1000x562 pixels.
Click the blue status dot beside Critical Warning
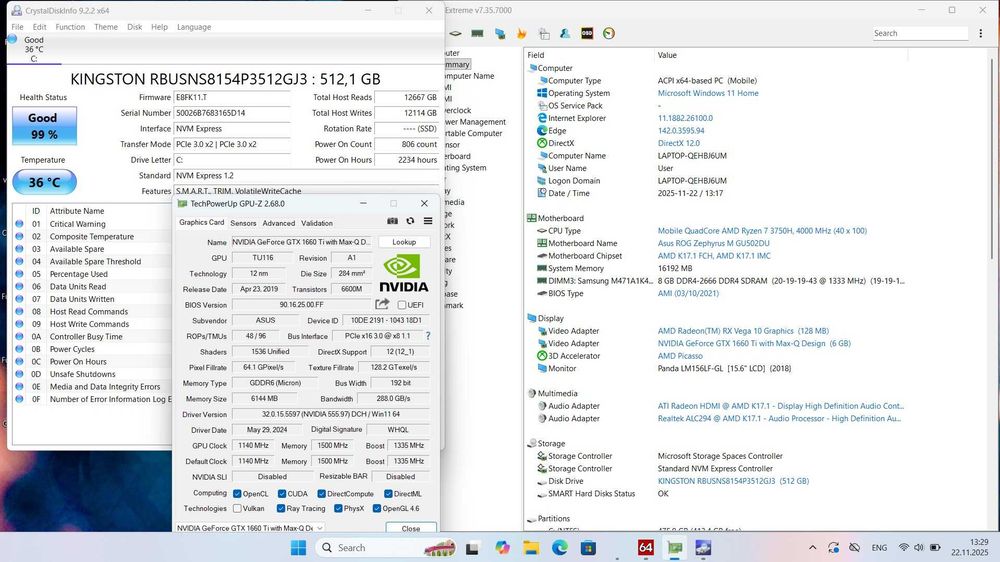(19, 224)
